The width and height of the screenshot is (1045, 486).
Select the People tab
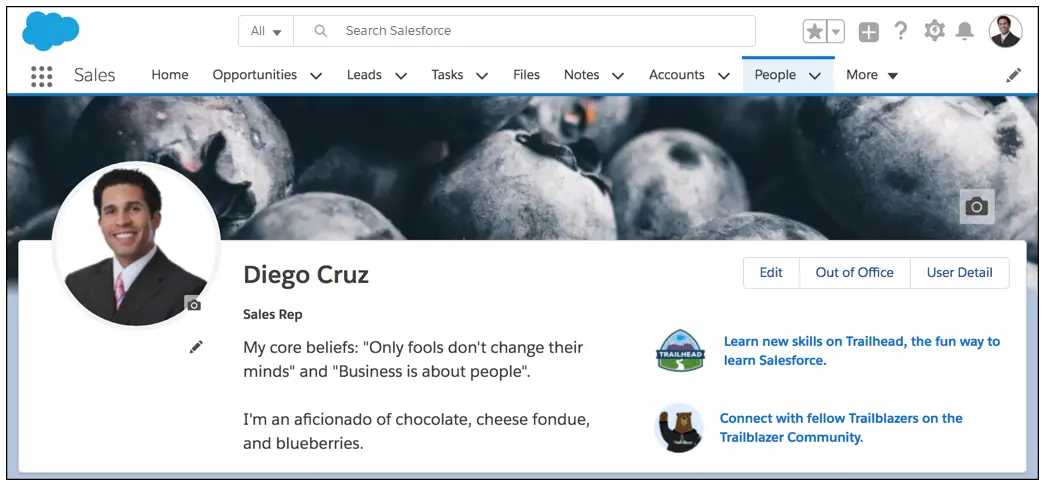point(775,75)
